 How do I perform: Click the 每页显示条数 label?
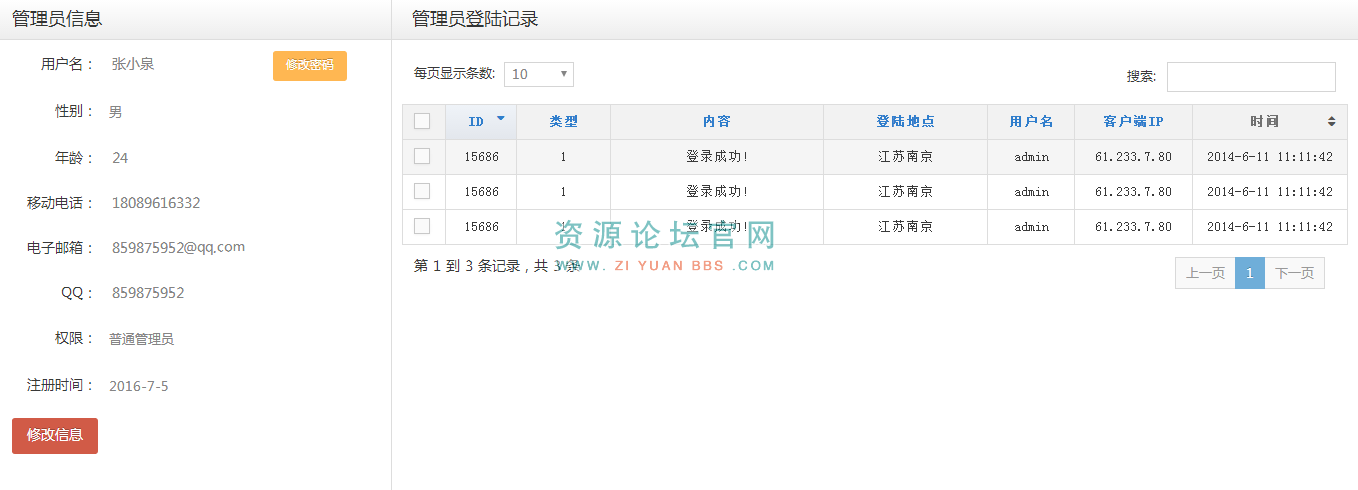(x=455, y=73)
